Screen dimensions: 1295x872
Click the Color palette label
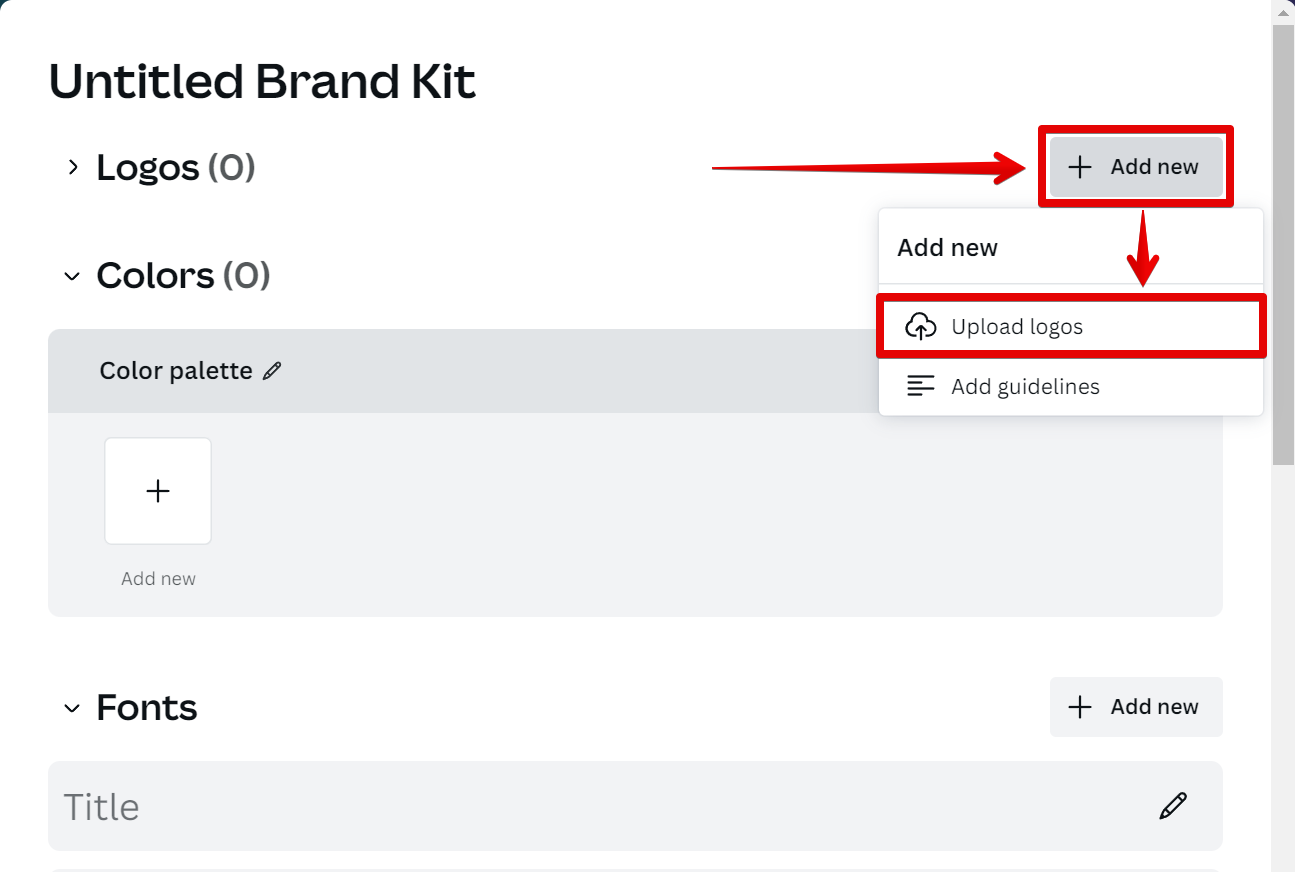(x=176, y=371)
